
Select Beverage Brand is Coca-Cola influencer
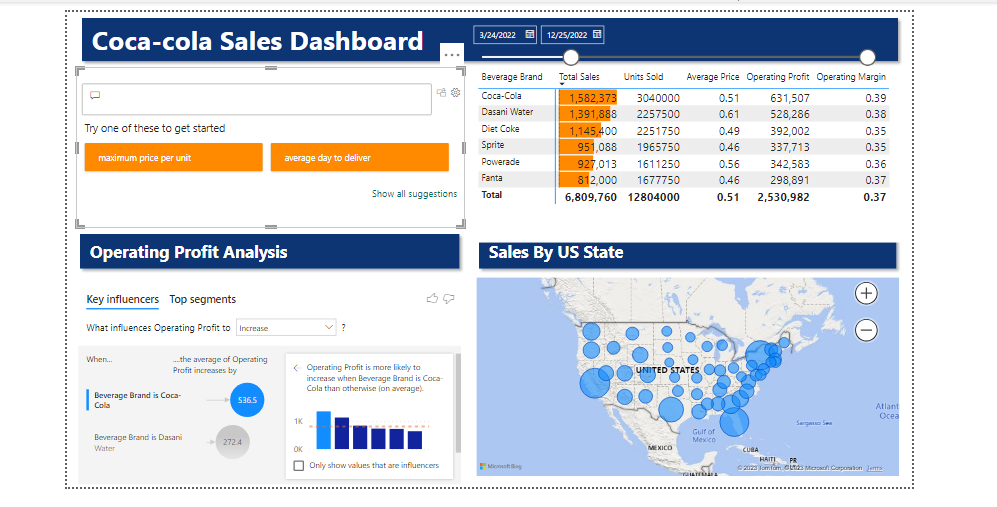pyautogui.click(x=137, y=400)
